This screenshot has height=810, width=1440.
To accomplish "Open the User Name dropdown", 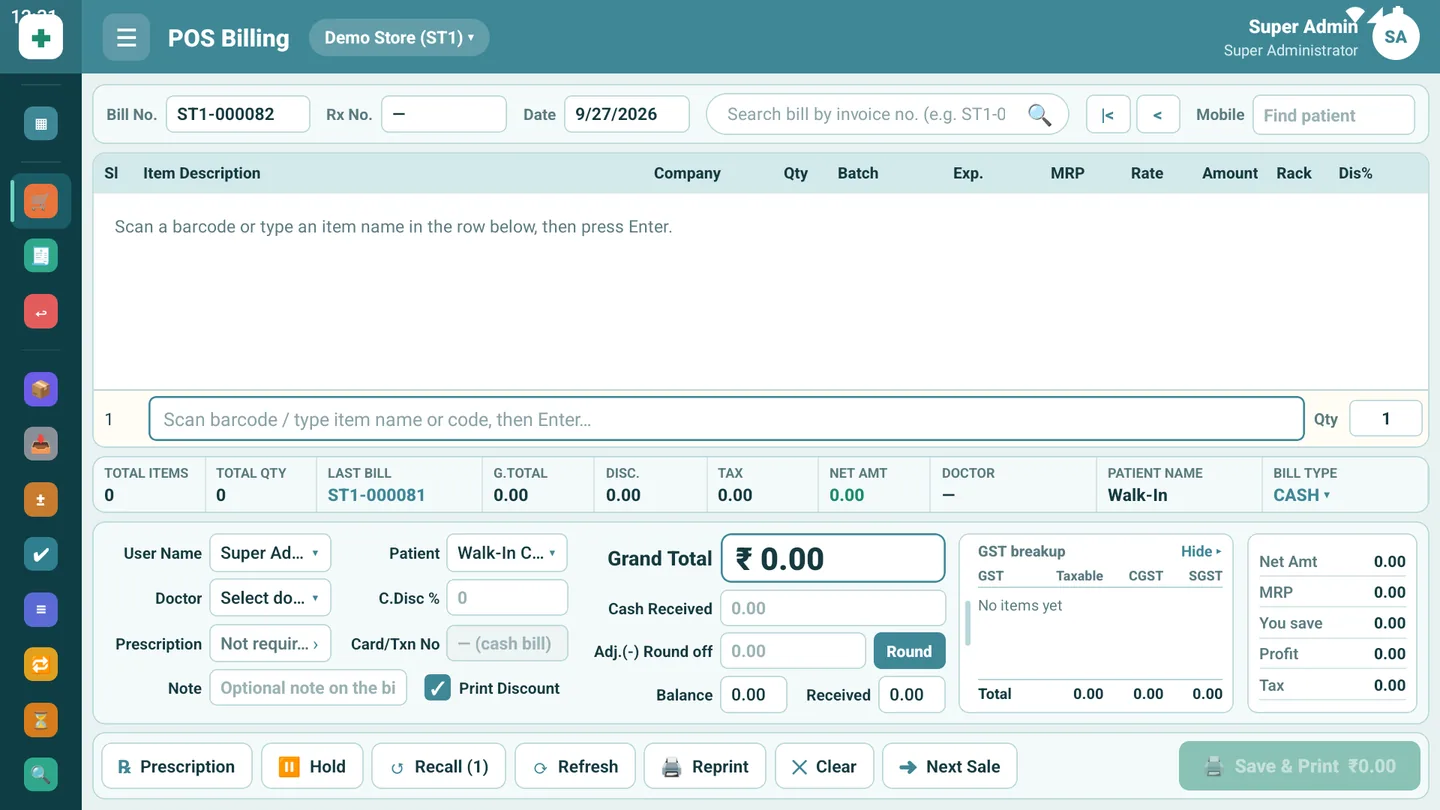I will [x=270, y=553].
